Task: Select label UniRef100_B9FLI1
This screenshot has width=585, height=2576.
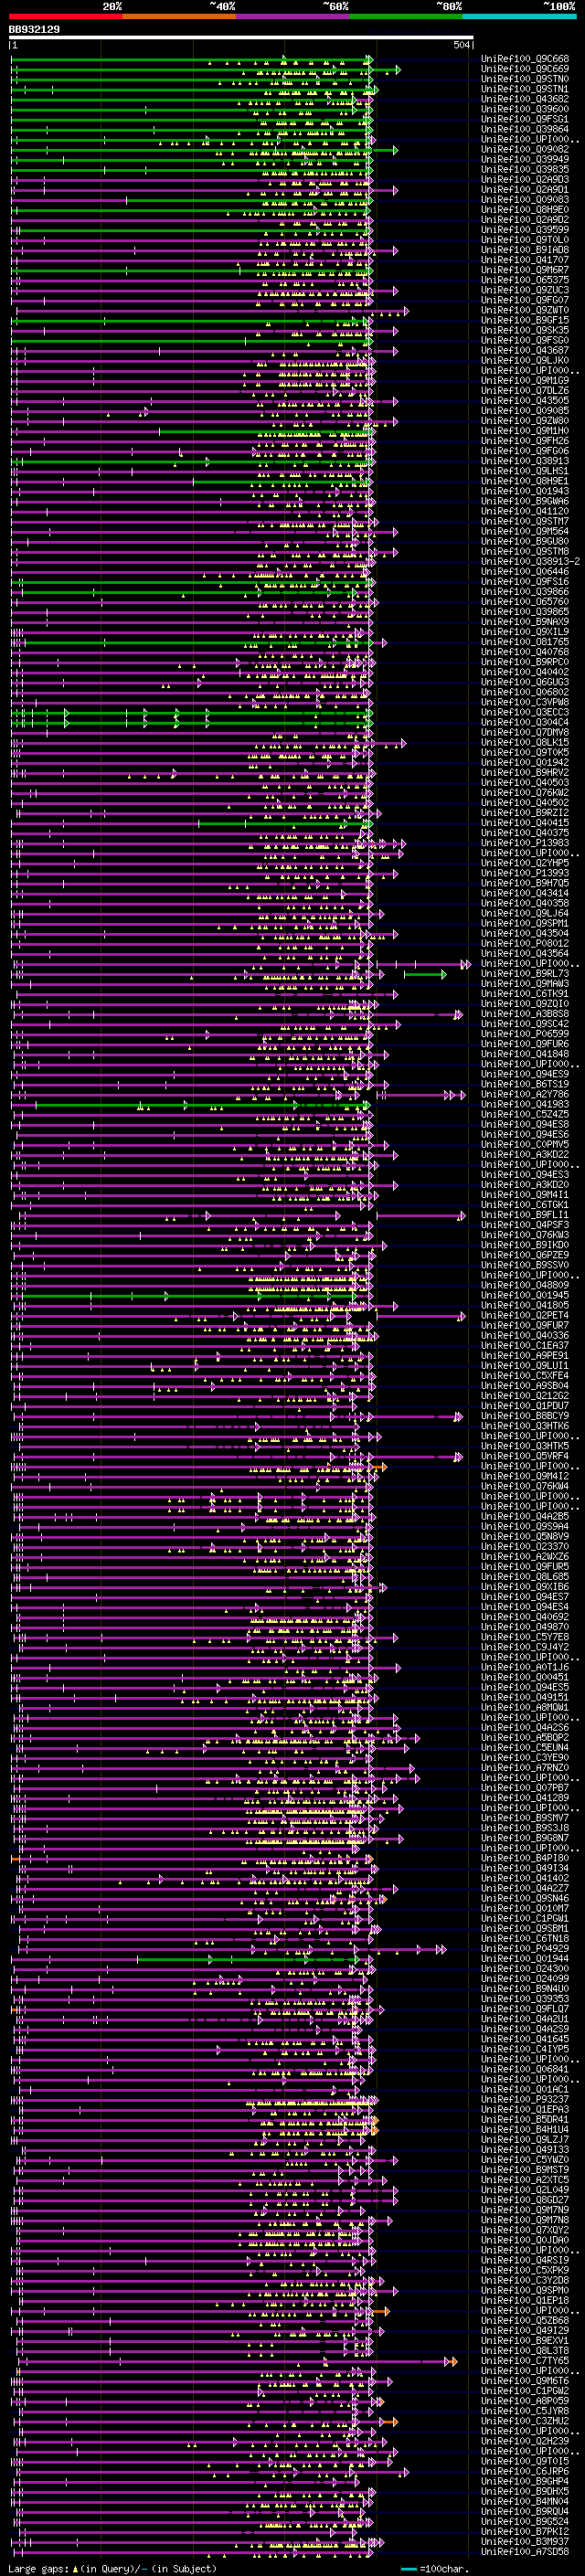Action: tap(525, 1215)
